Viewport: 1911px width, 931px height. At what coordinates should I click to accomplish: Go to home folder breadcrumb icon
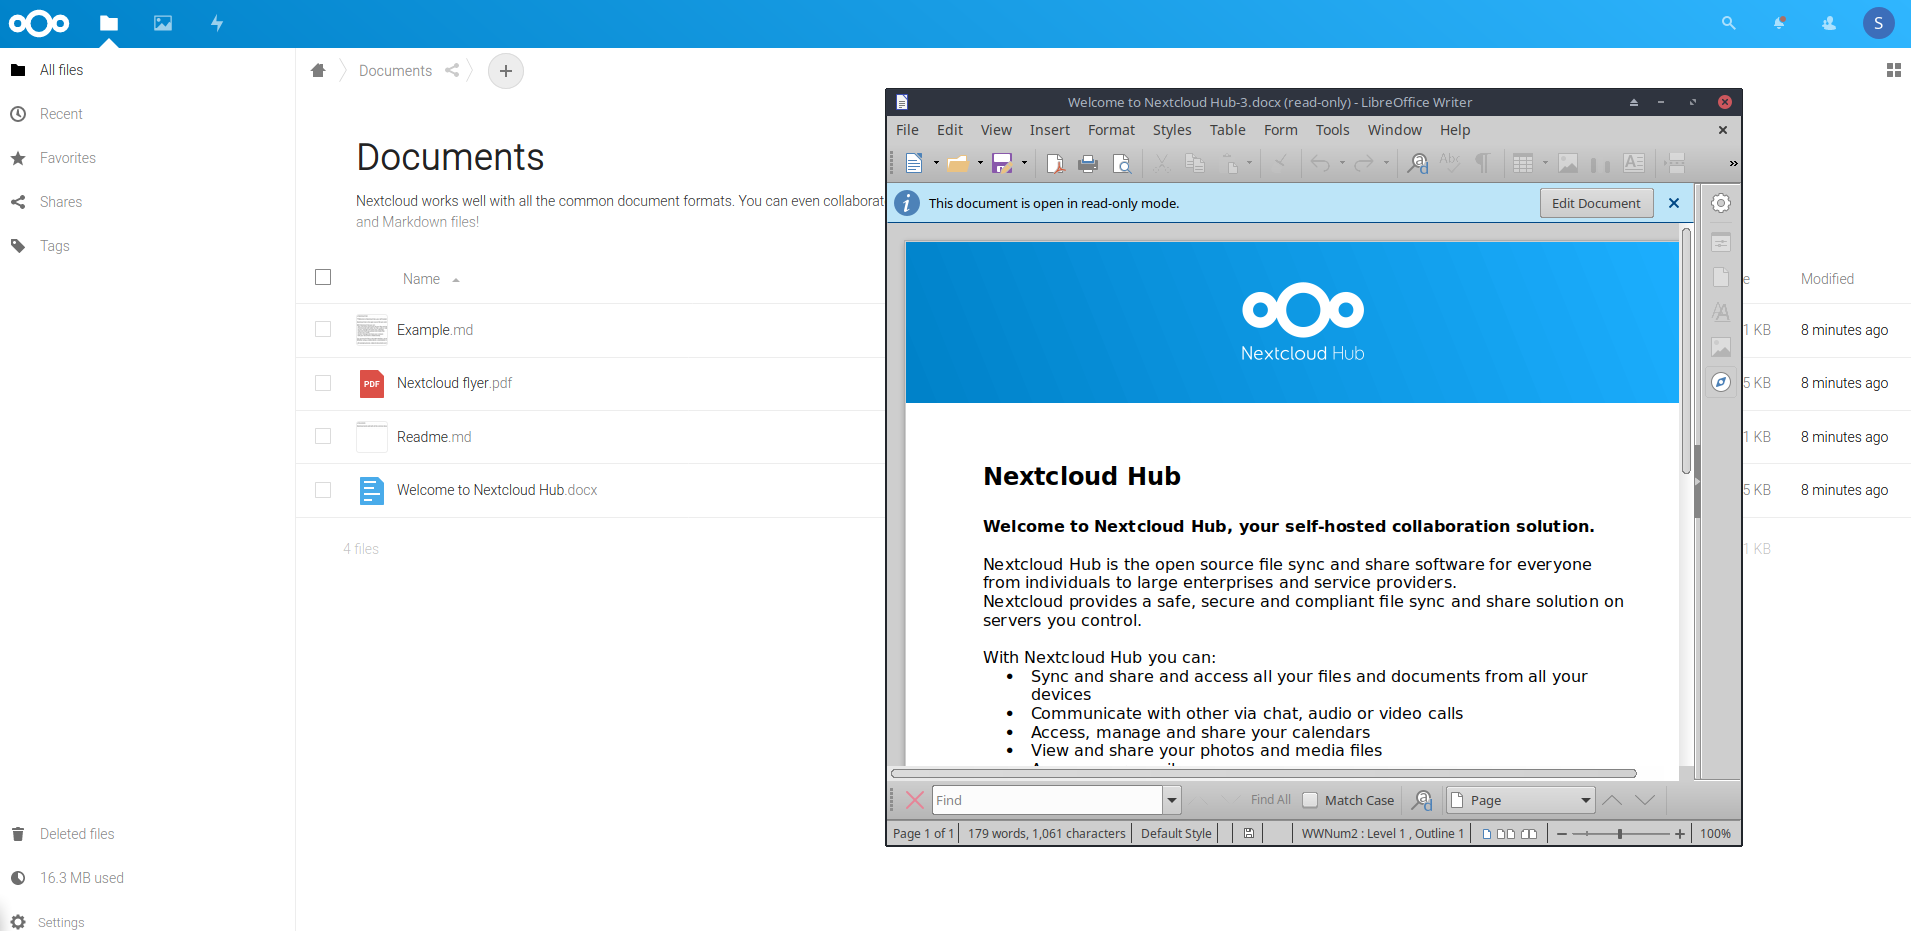pos(318,70)
